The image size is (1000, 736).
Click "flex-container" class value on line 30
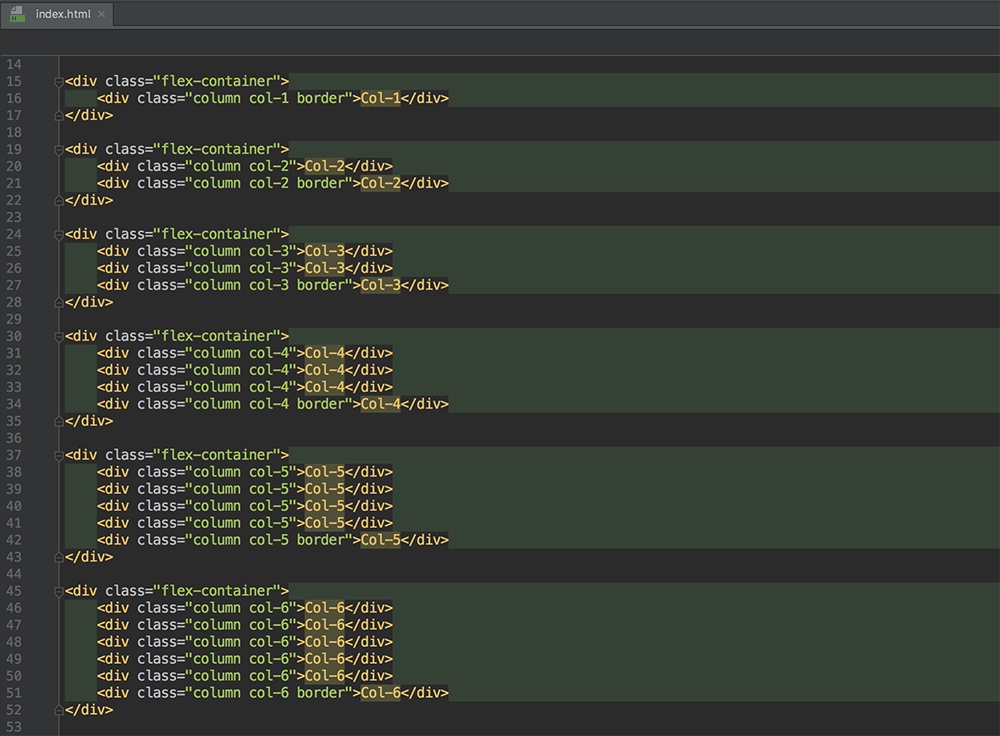pyautogui.click(x=217, y=336)
